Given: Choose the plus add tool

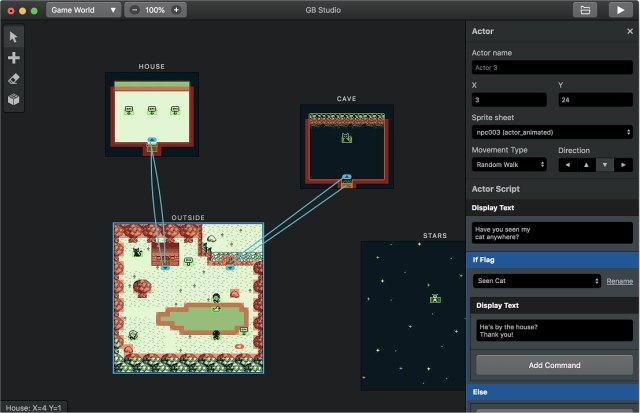Looking at the screenshot, I should coord(13,58).
